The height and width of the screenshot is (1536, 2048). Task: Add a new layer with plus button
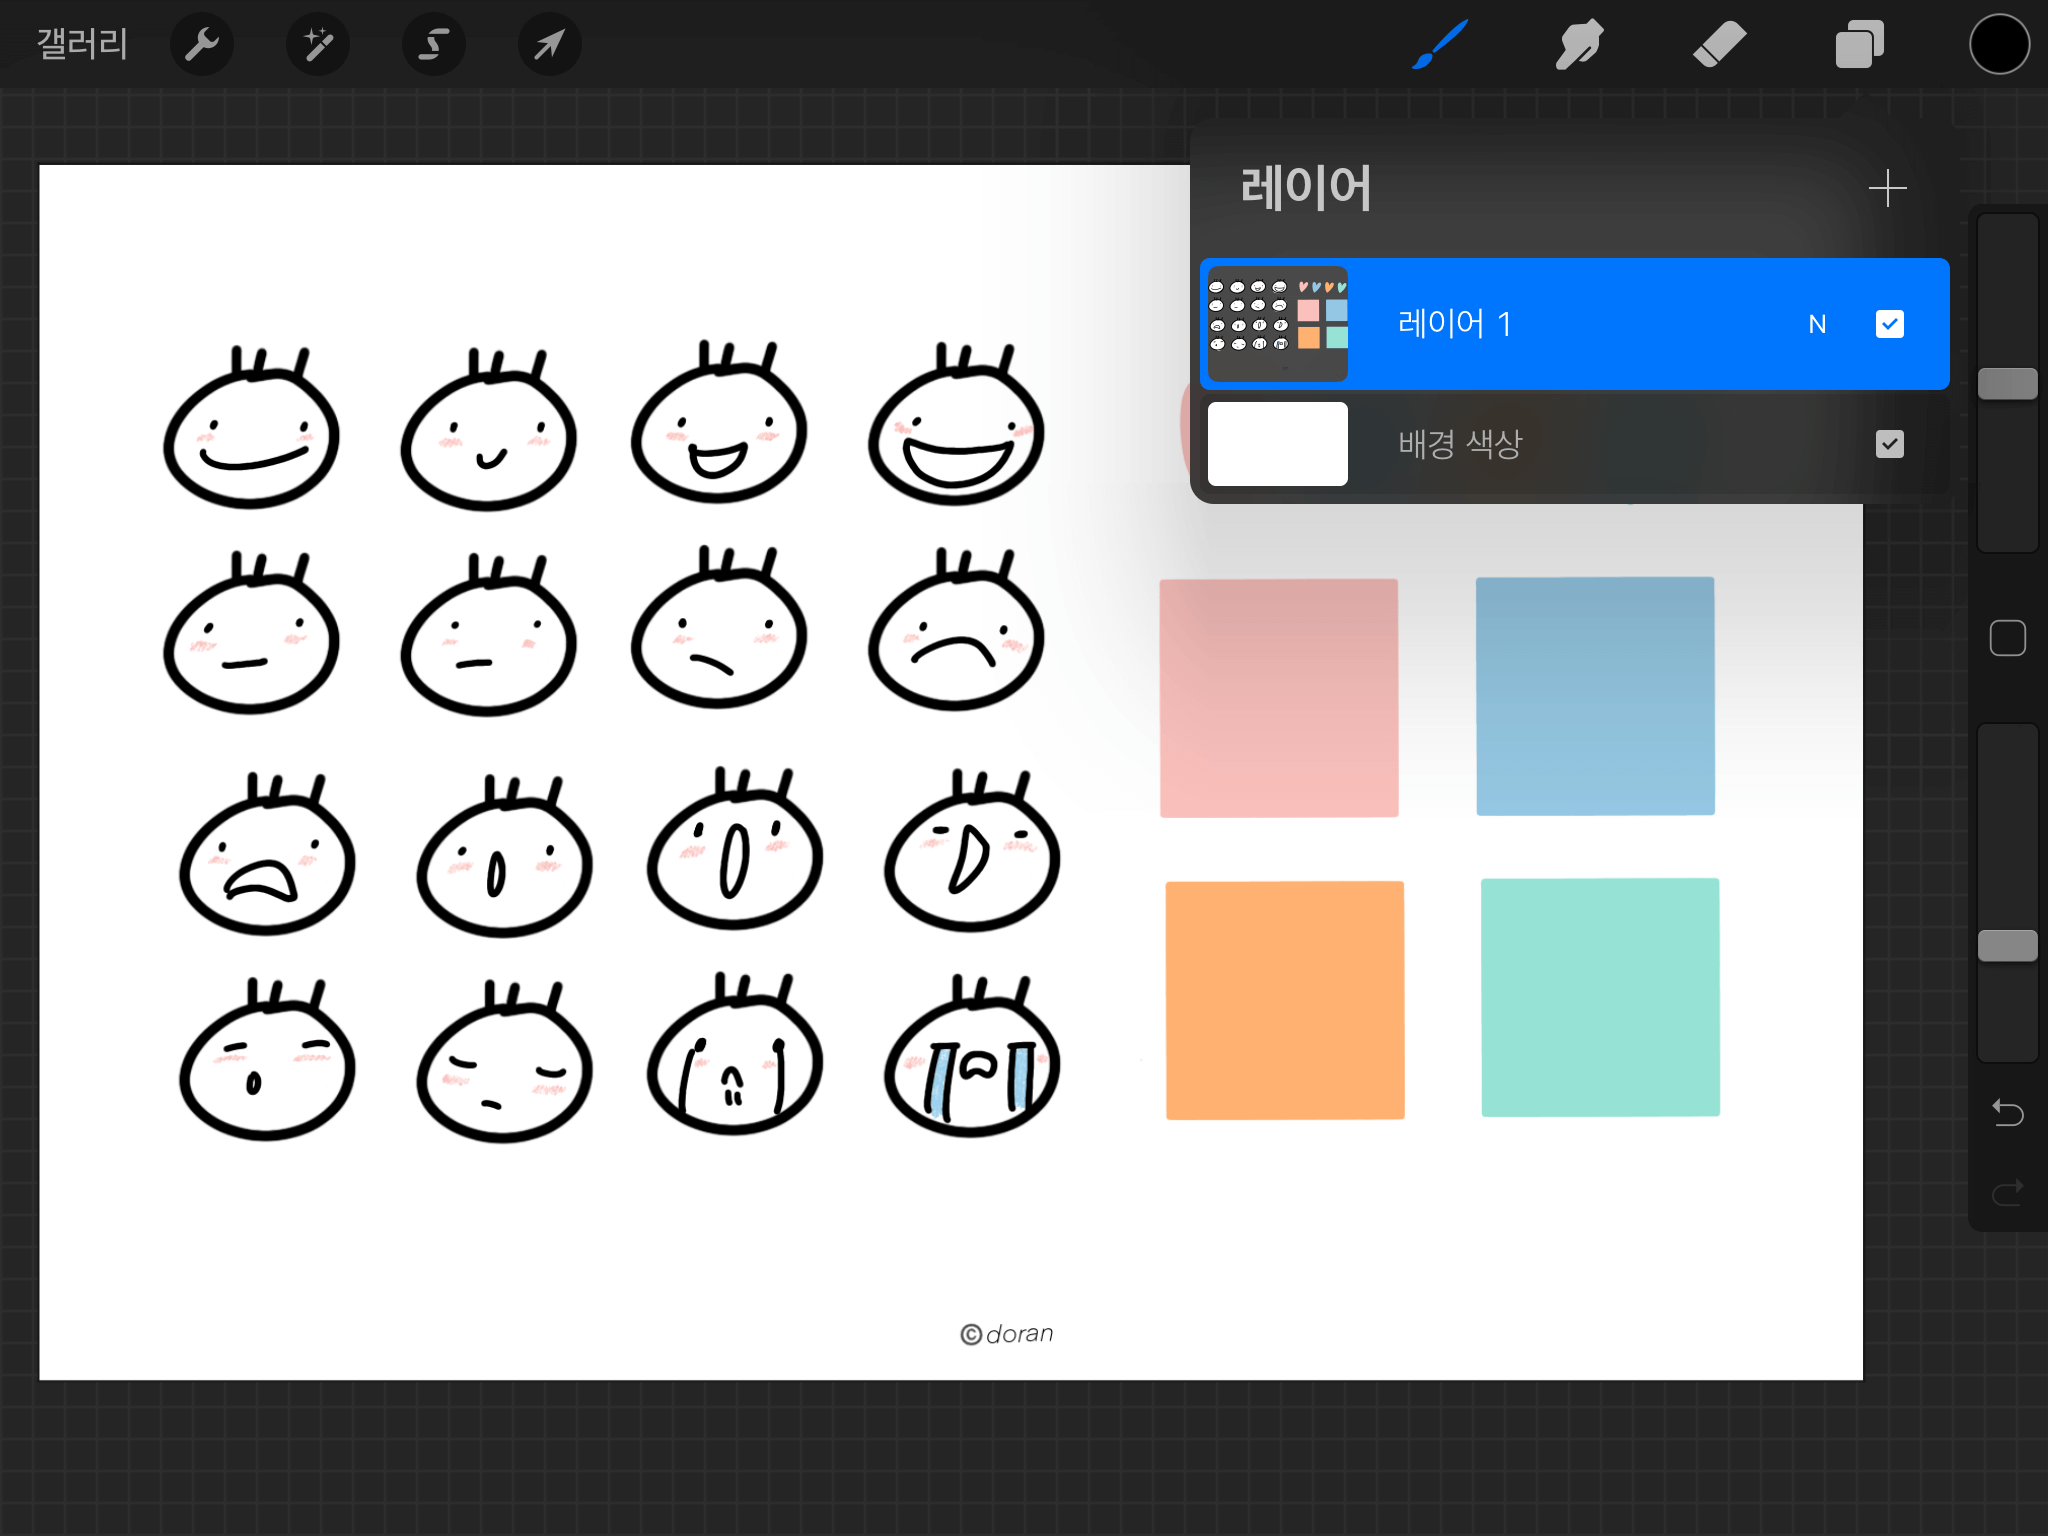1887,188
